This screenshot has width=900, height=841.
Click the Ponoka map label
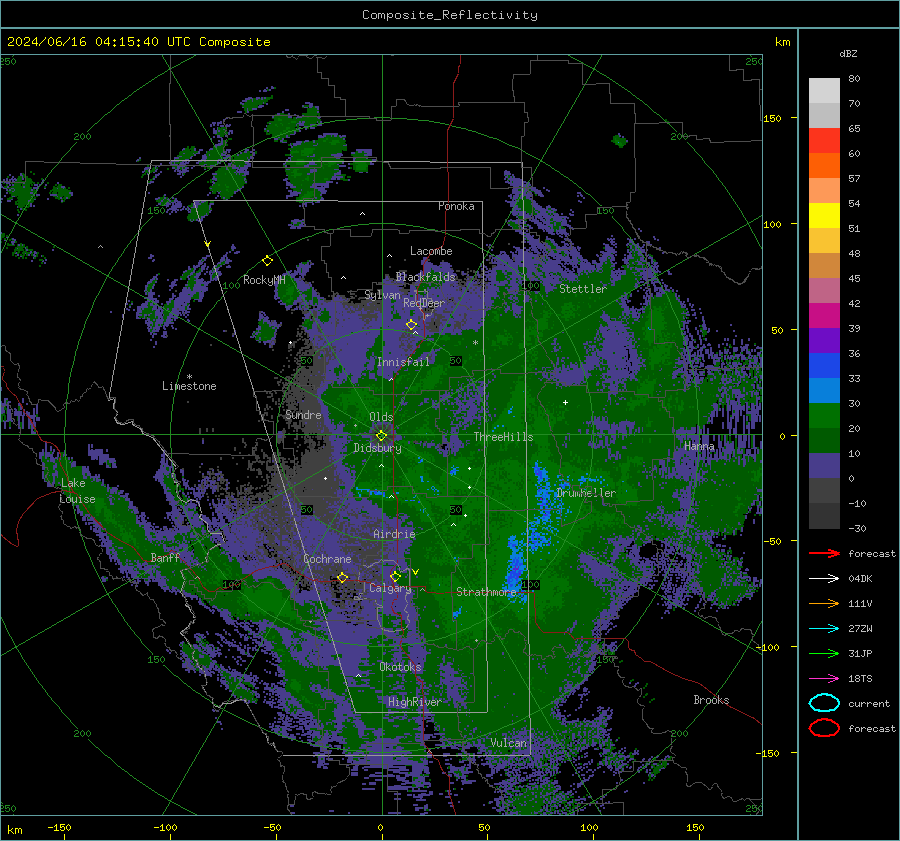pos(456,206)
